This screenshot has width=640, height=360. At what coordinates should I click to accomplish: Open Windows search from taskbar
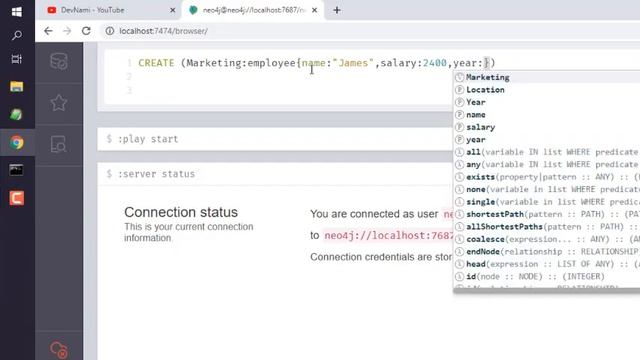[x=17, y=36]
